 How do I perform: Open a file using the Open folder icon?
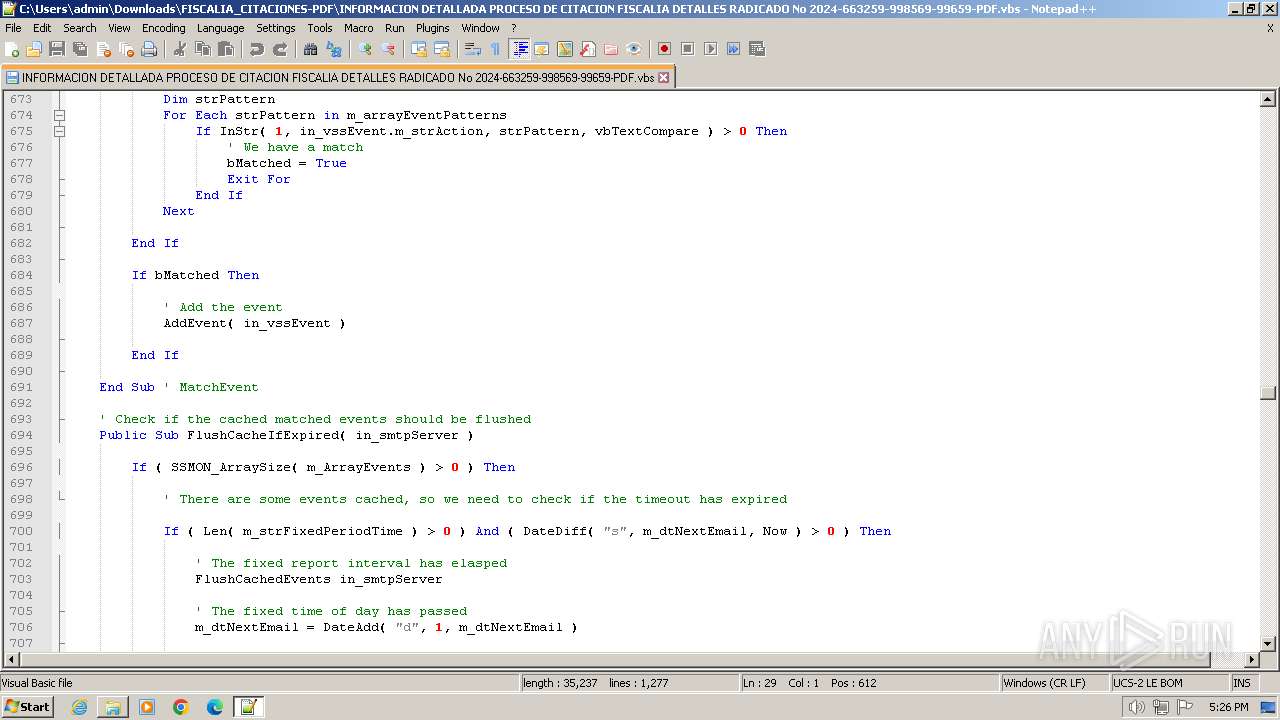click(x=34, y=49)
